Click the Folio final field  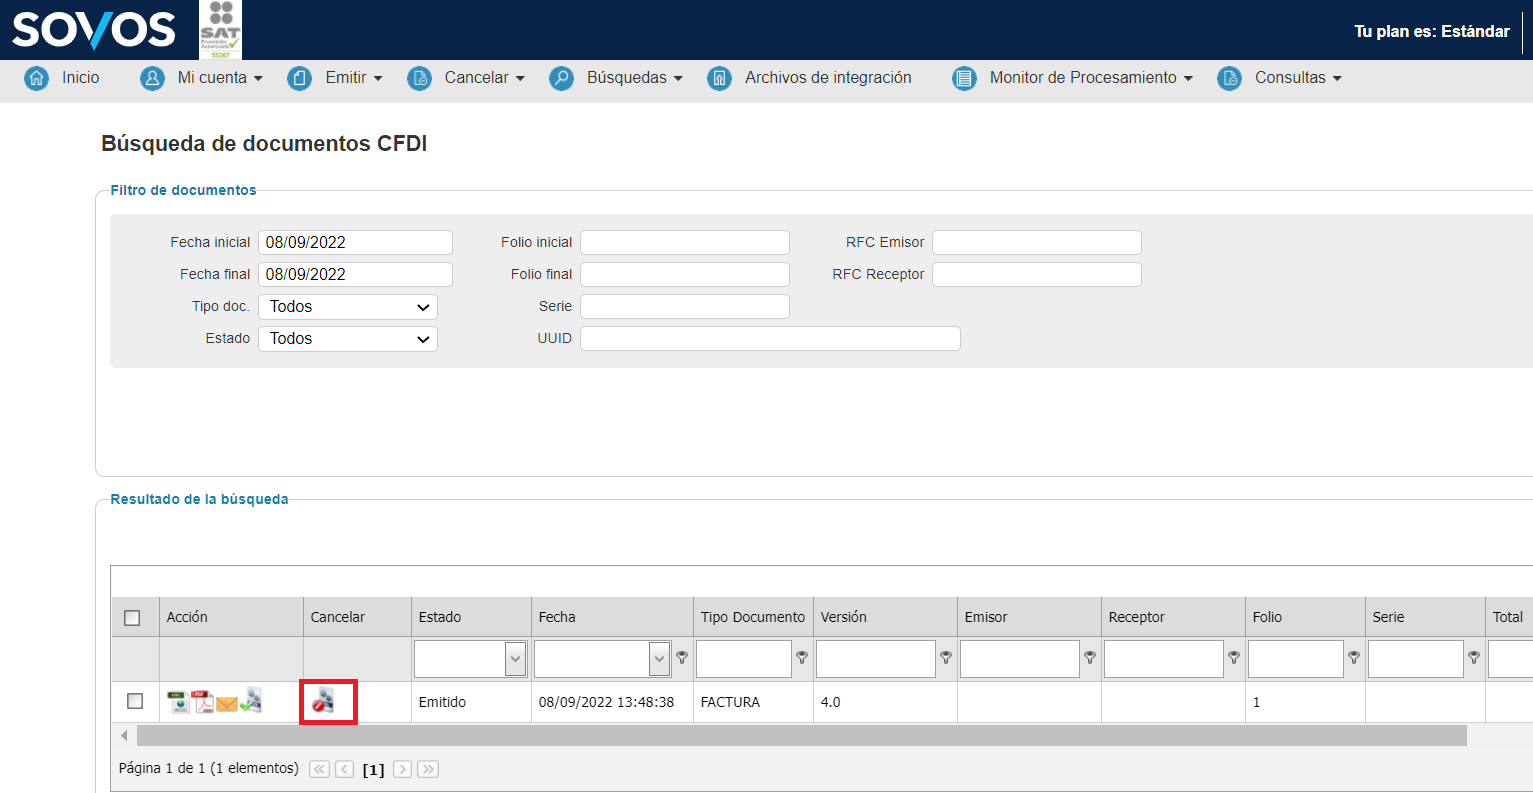[x=685, y=275]
